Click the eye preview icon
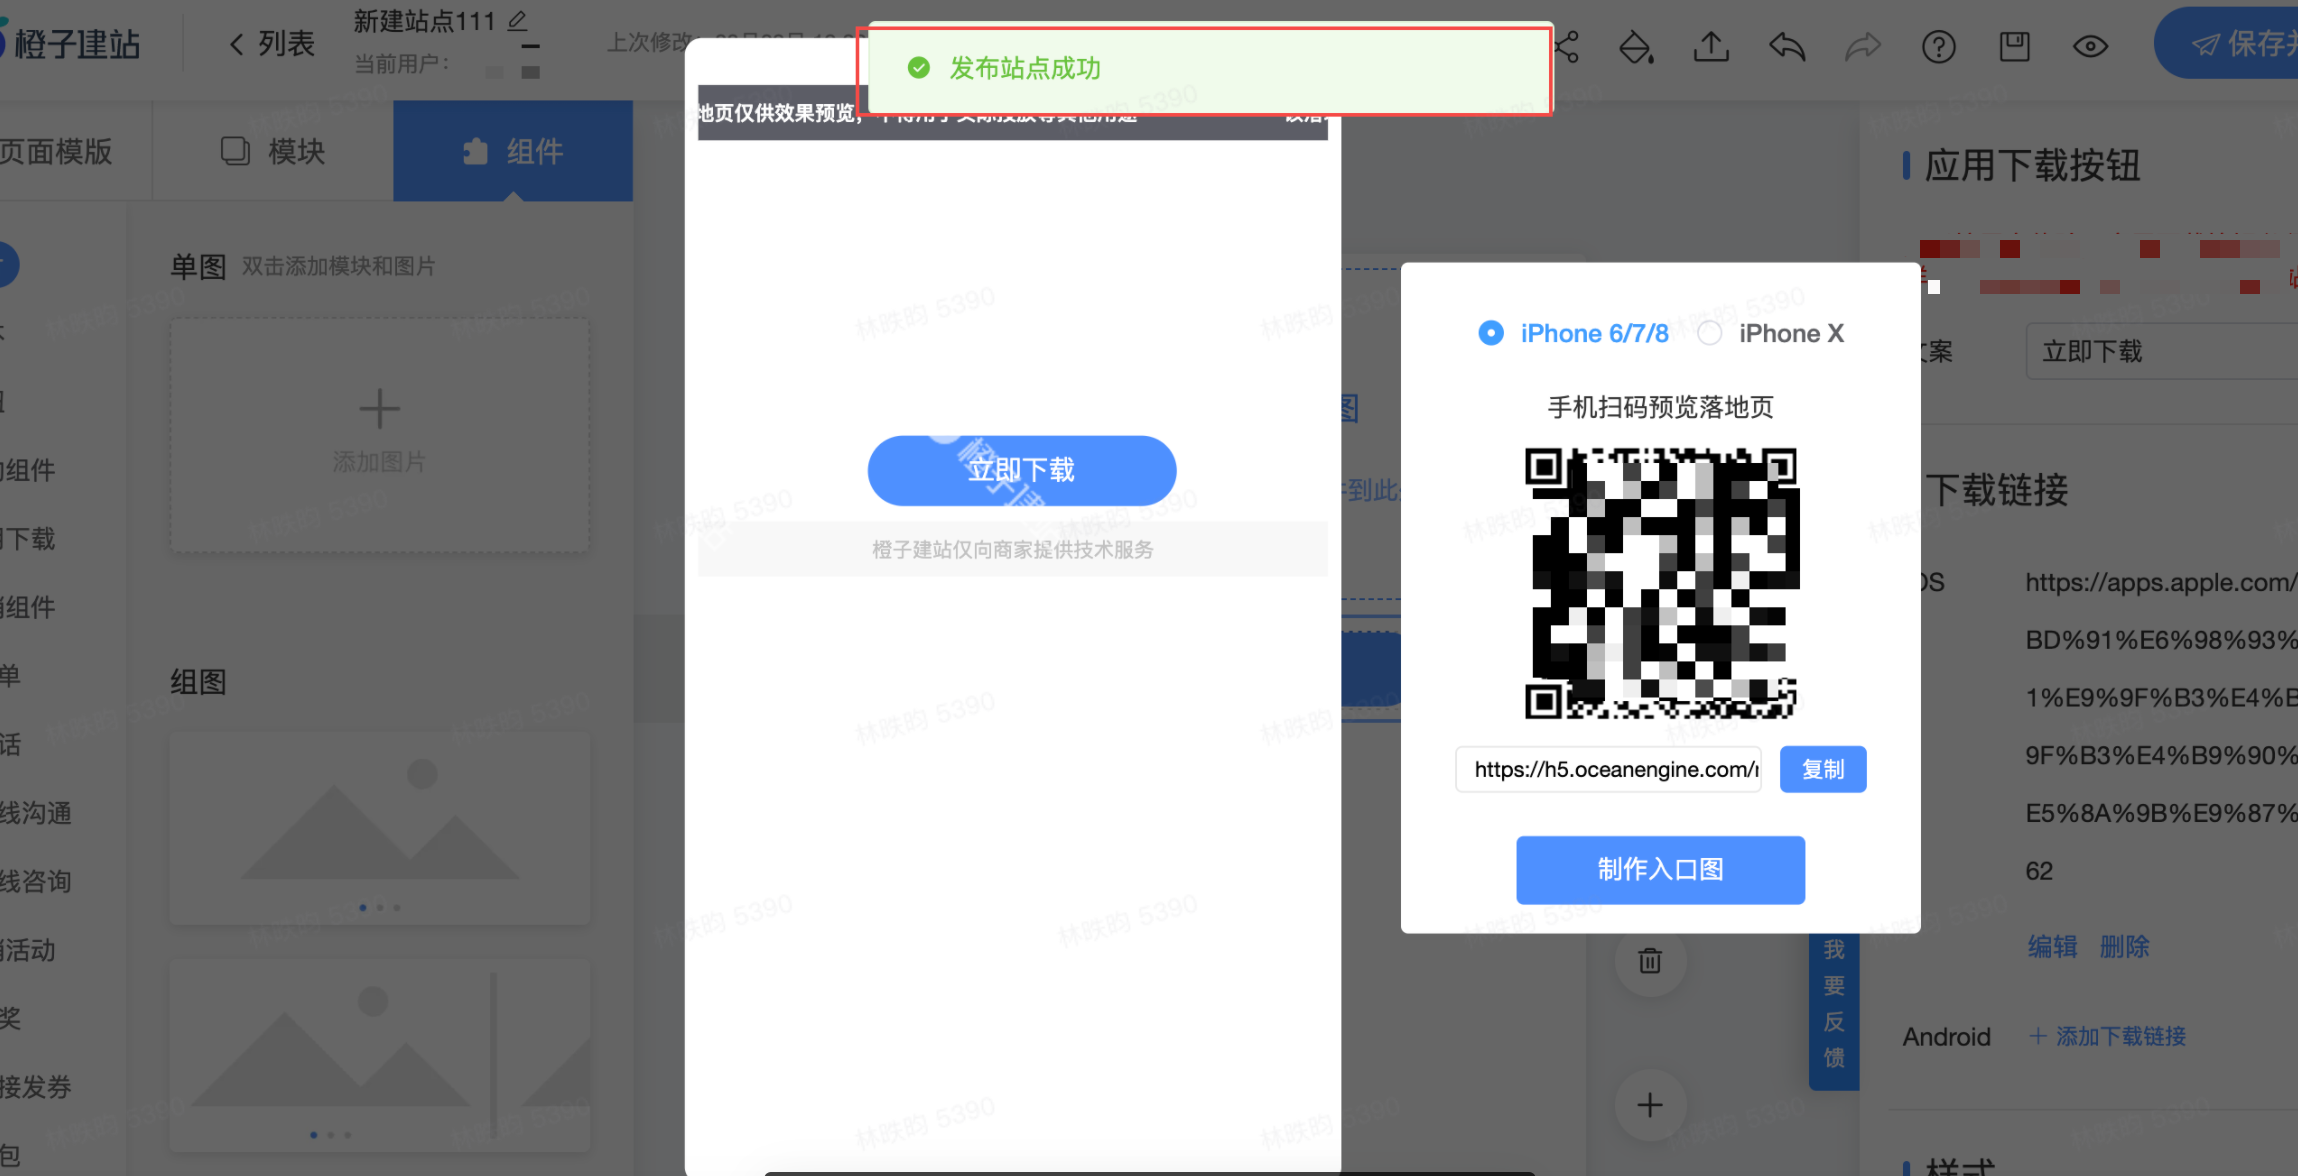Image resolution: width=2298 pixels, height=1176 pixels. 2090,47
